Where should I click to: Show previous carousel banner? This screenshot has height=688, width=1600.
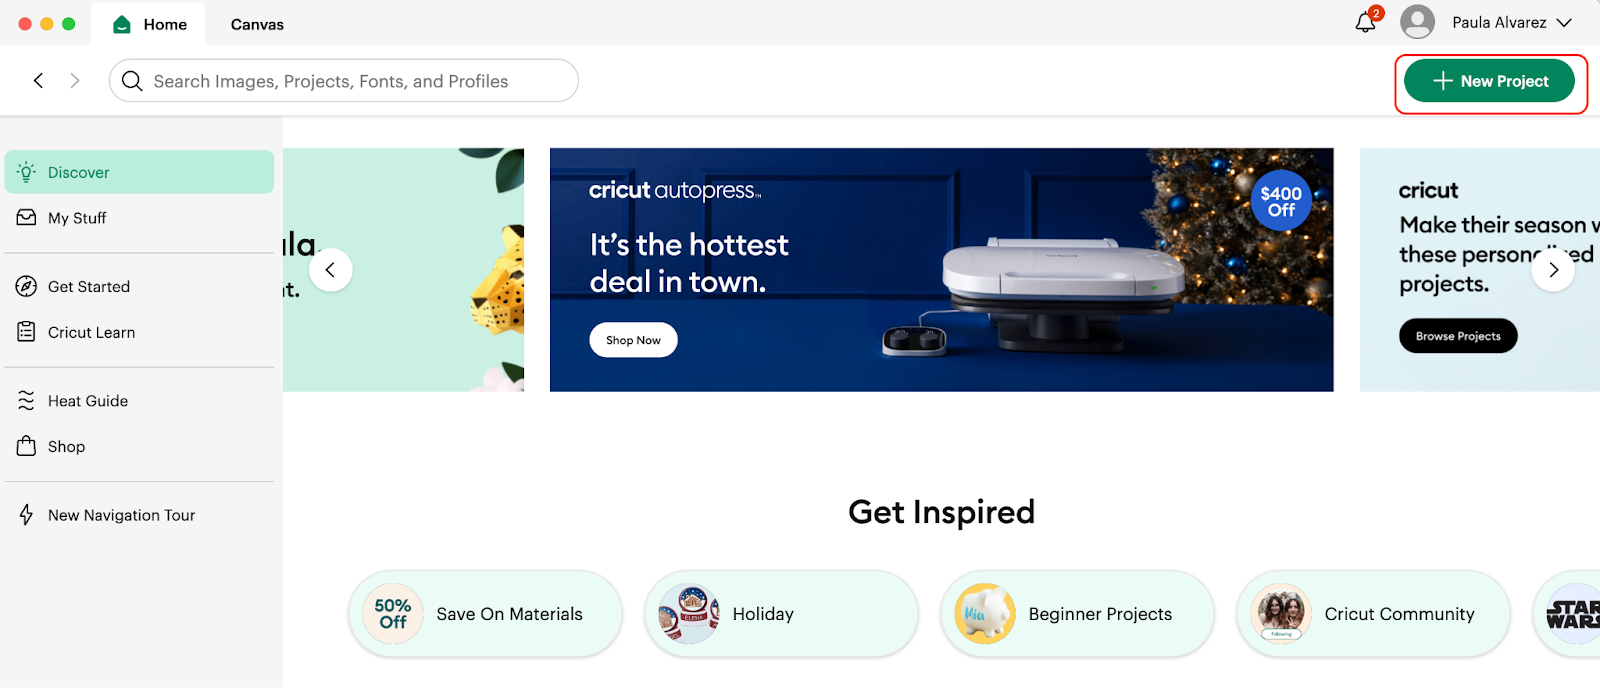click(330, 270)
